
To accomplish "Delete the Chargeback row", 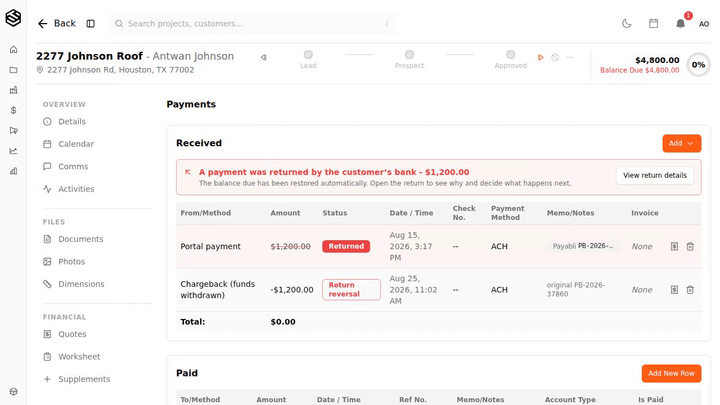I will tap(690, 290).
